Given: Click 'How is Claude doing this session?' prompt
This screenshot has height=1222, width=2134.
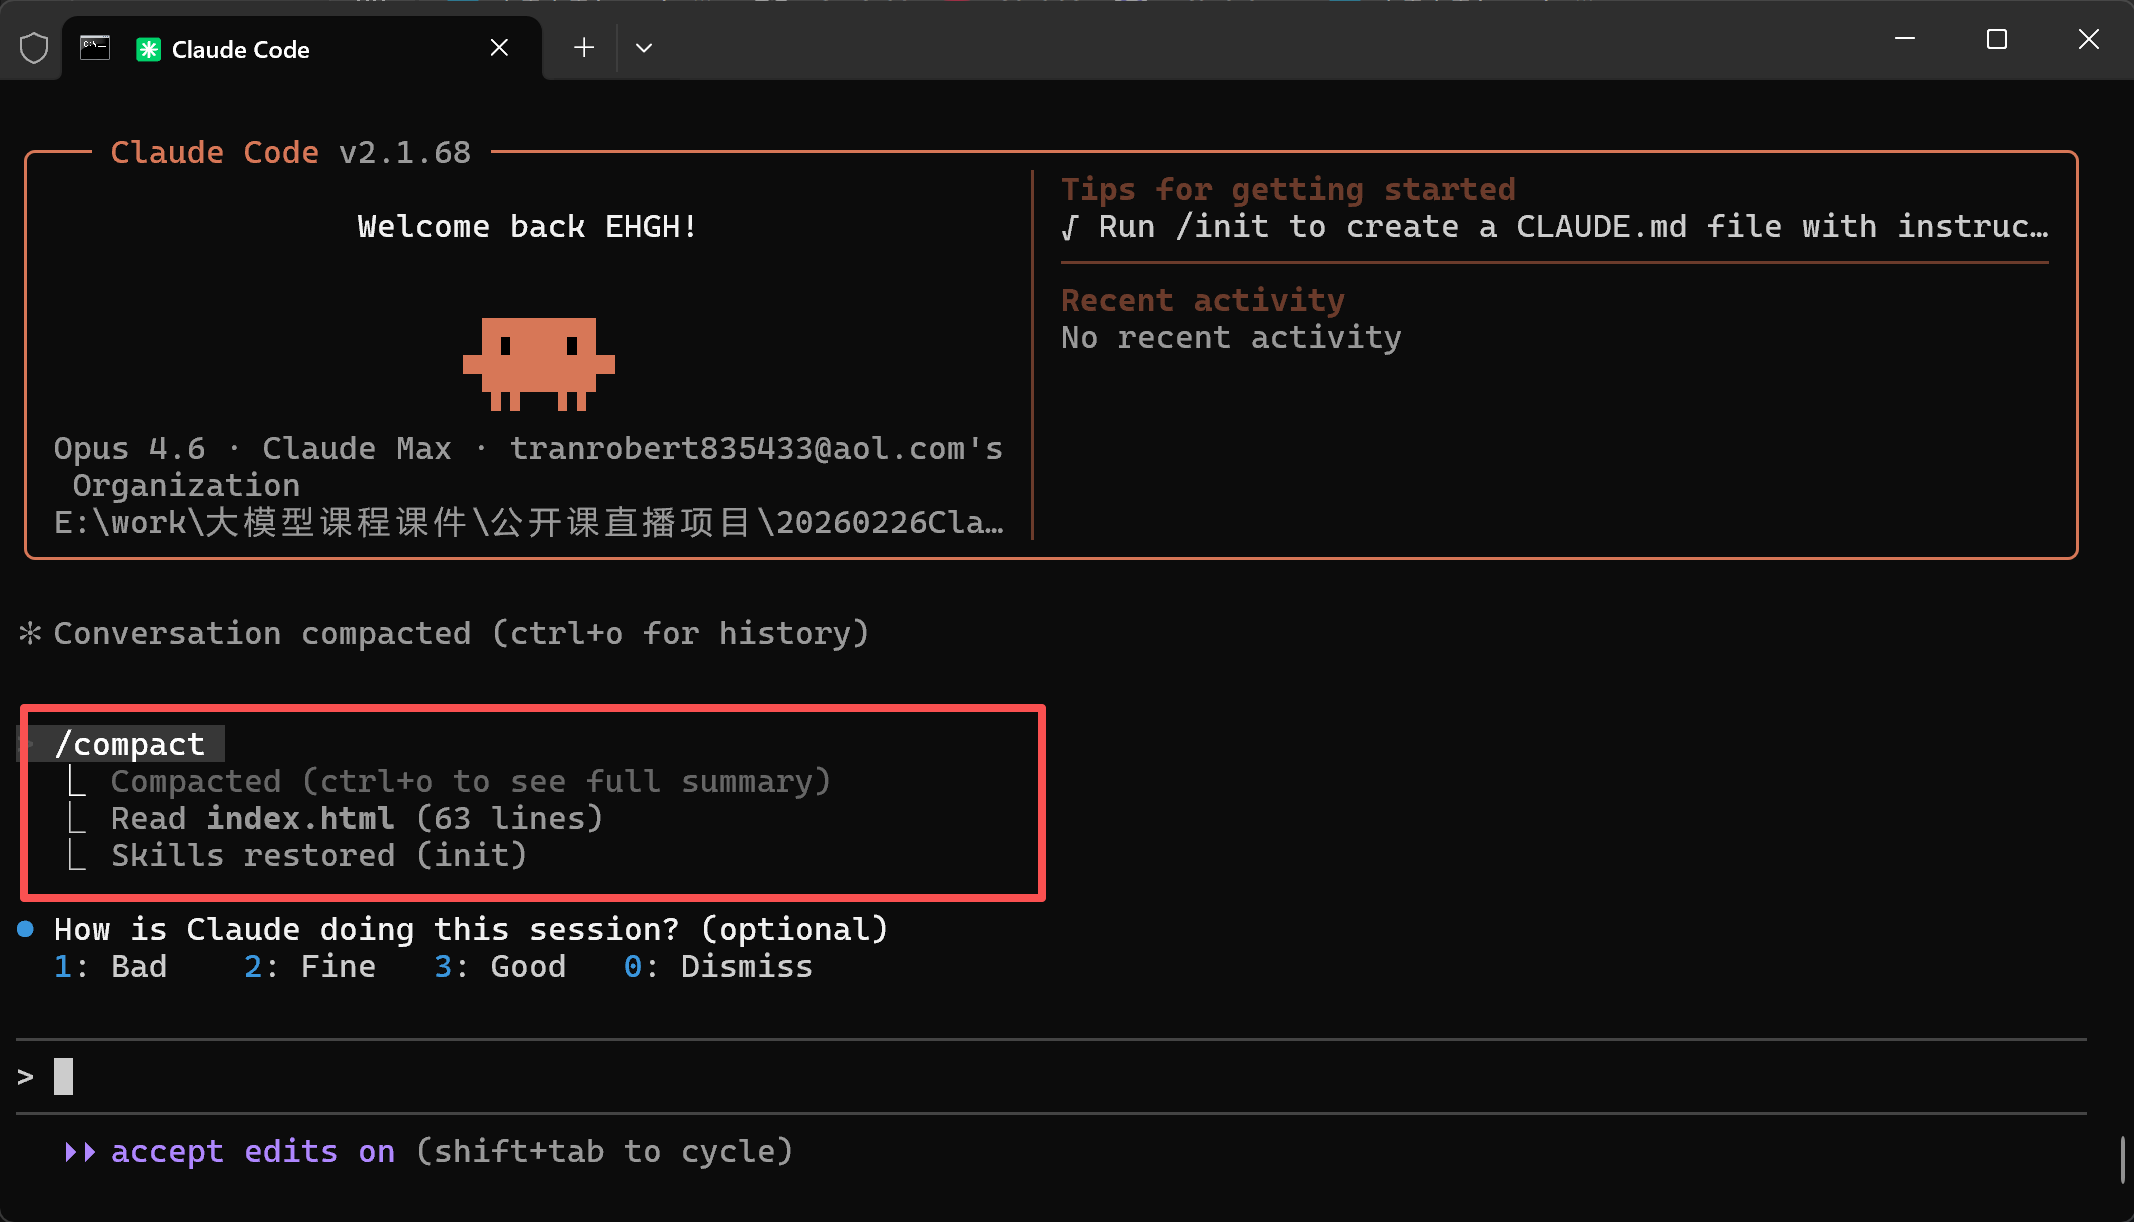Looking at the screenshot, I should tap(471, 930).
